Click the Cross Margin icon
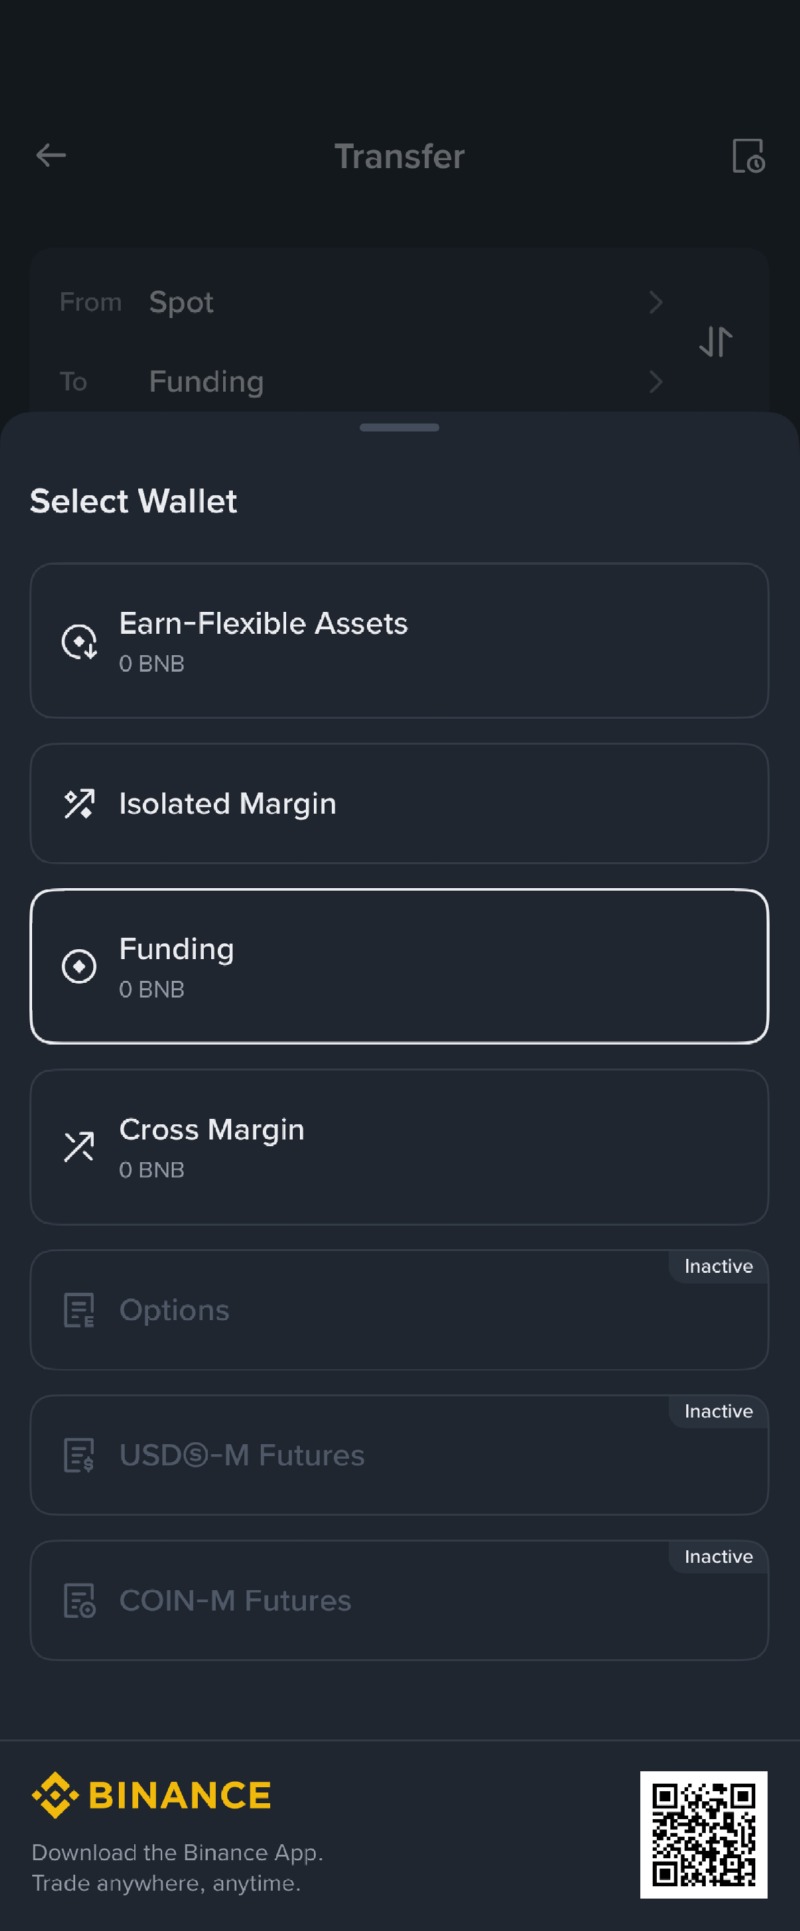Viewport: 800px width, 1931px height. pos(79,1147)
